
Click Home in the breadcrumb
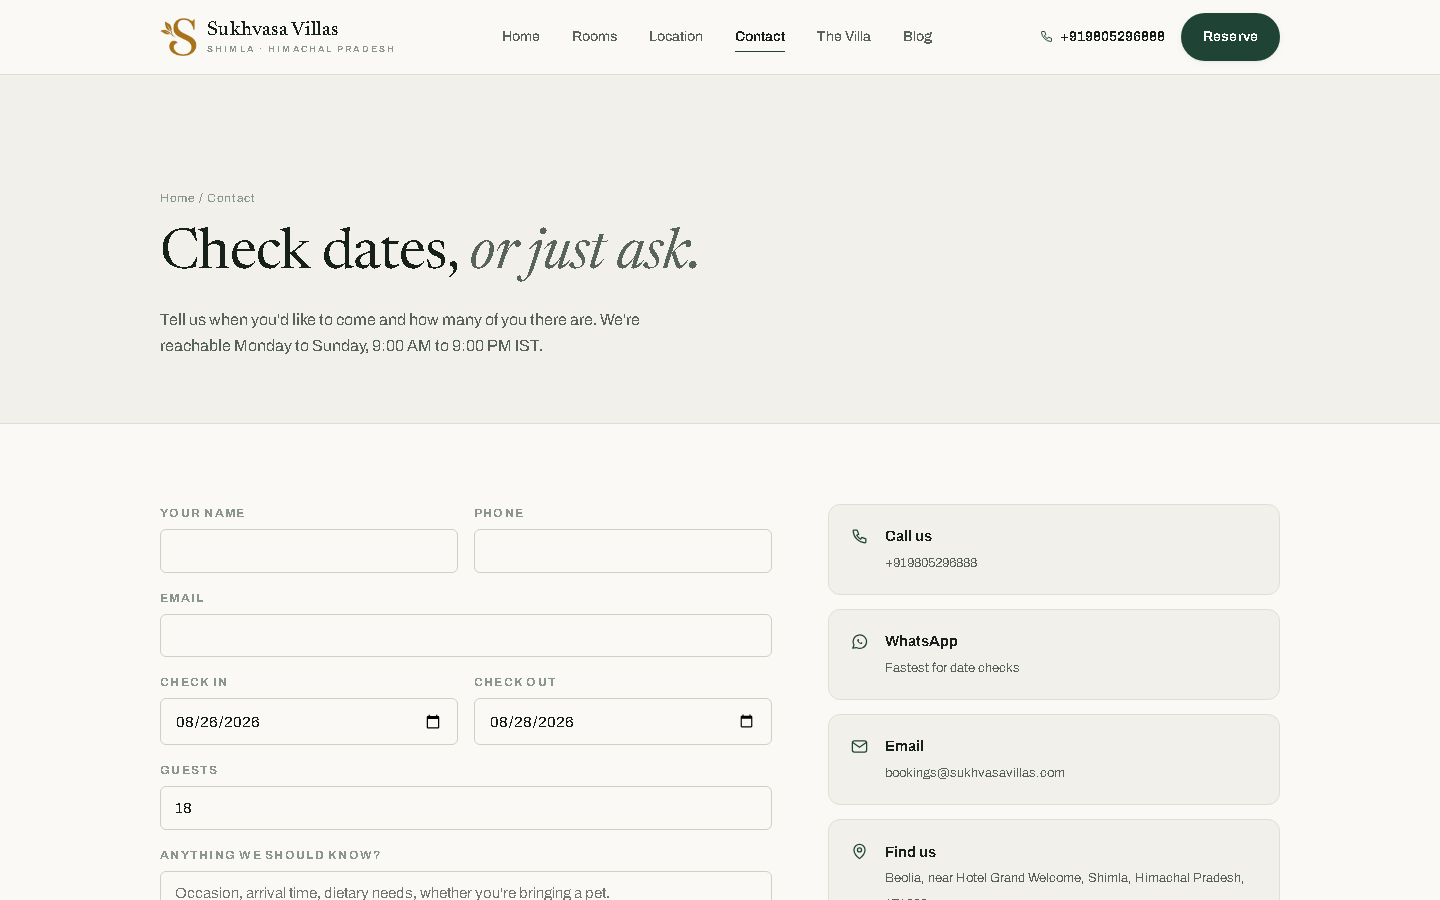click(177, 198)
